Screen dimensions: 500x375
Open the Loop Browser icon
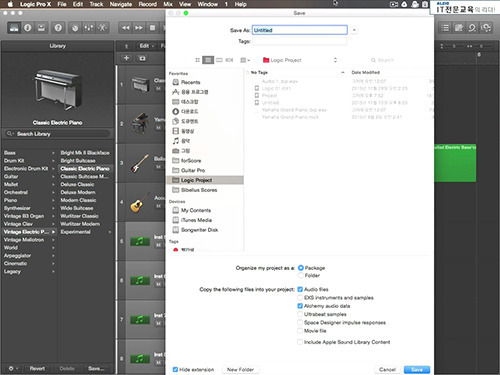pyautogui.click(x=472, y=28)
